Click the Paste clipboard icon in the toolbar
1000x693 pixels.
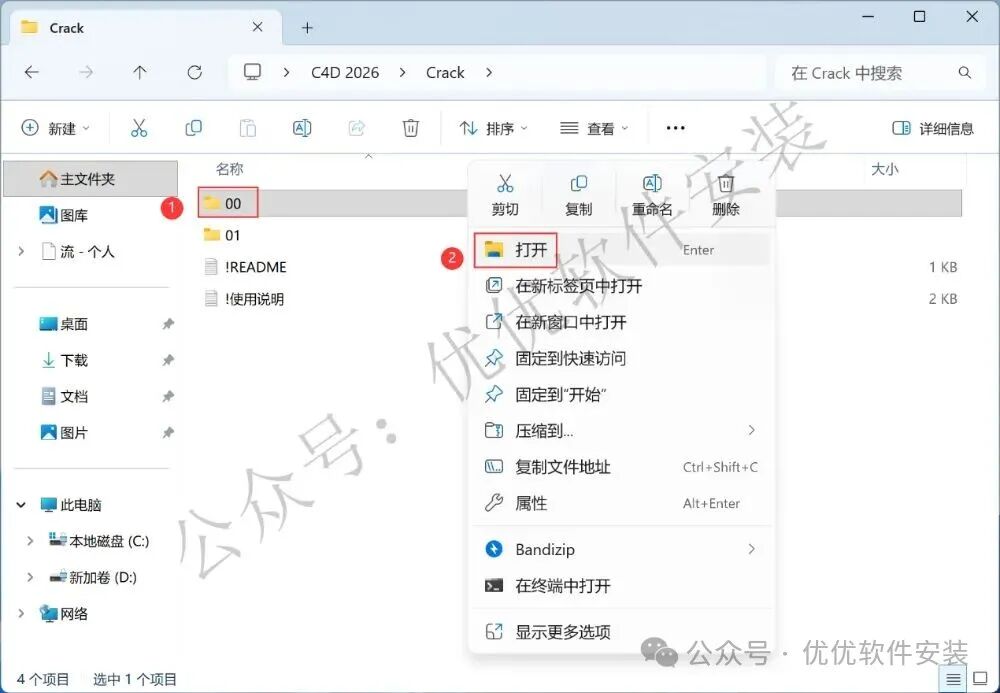tap(247, 128)
